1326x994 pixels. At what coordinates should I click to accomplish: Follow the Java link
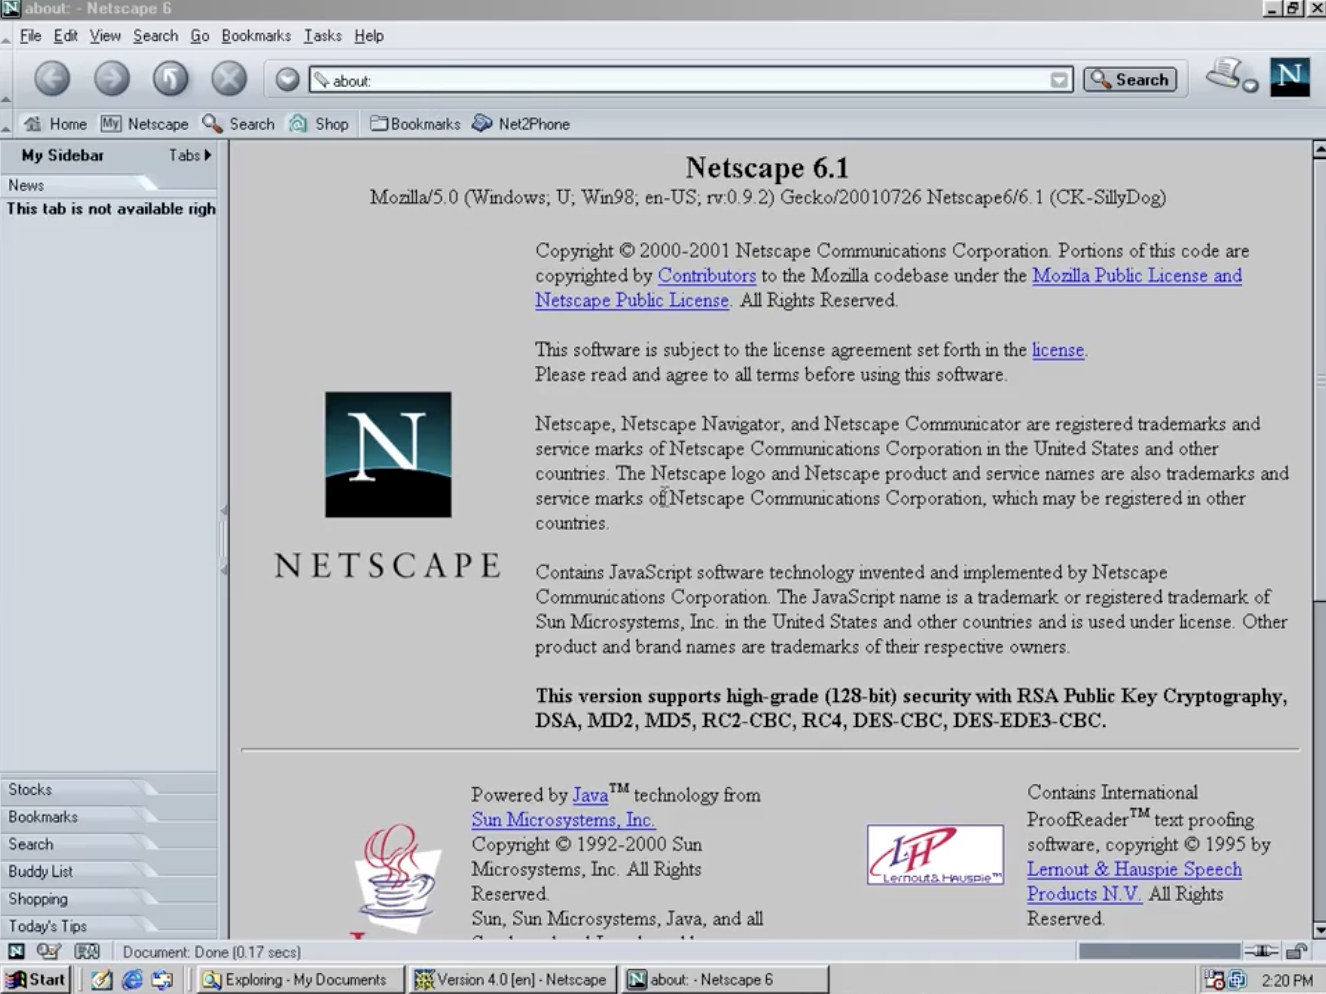[x=590, y=795]
